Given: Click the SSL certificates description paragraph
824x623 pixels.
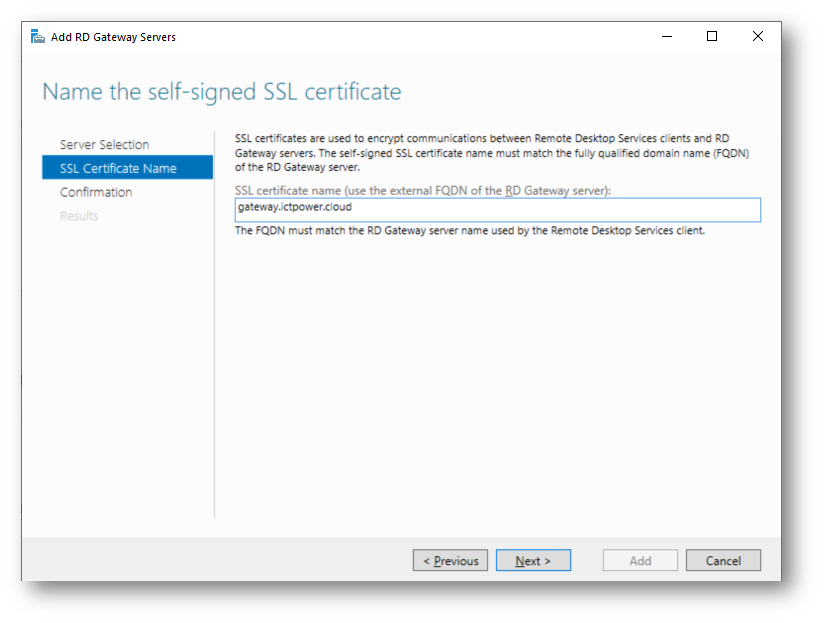Looking at the screenshot, I should (x=492, y=152).
